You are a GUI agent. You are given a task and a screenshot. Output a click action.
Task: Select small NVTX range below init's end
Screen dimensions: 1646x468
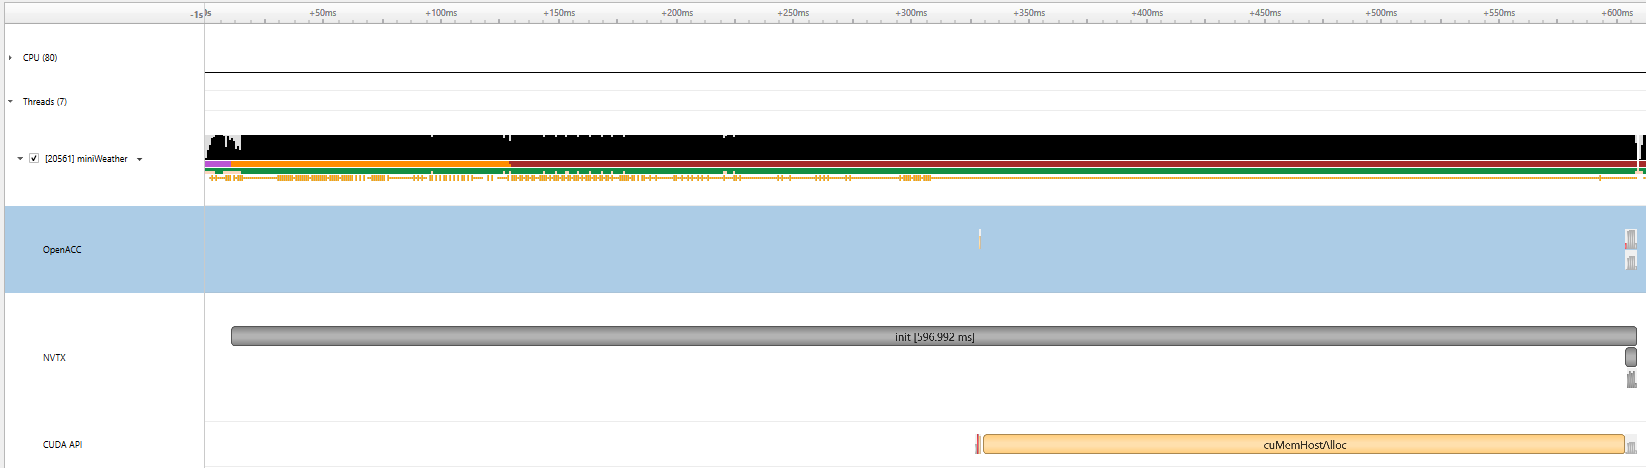[x=1631, y=357]
